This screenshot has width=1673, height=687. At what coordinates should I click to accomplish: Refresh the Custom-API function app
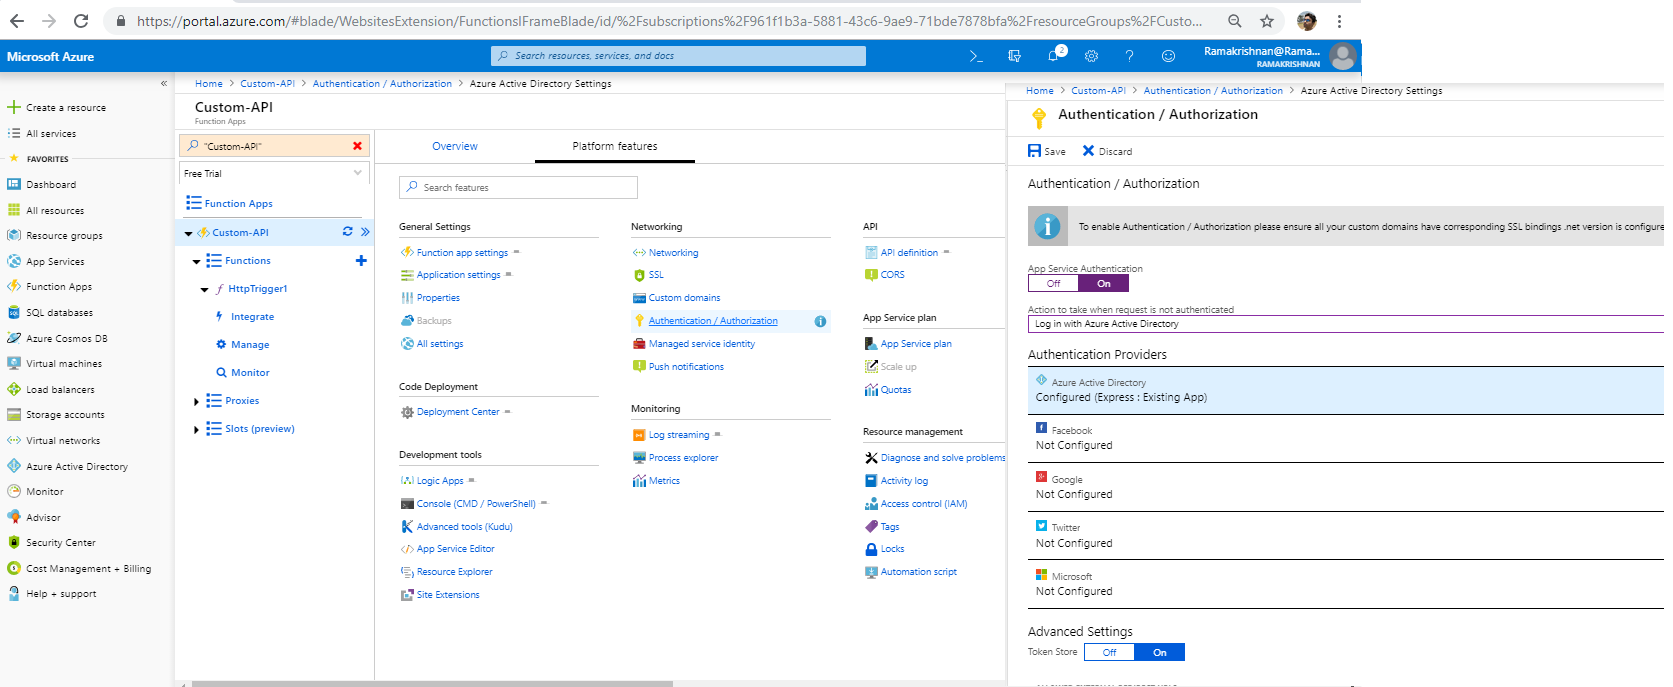347,231
